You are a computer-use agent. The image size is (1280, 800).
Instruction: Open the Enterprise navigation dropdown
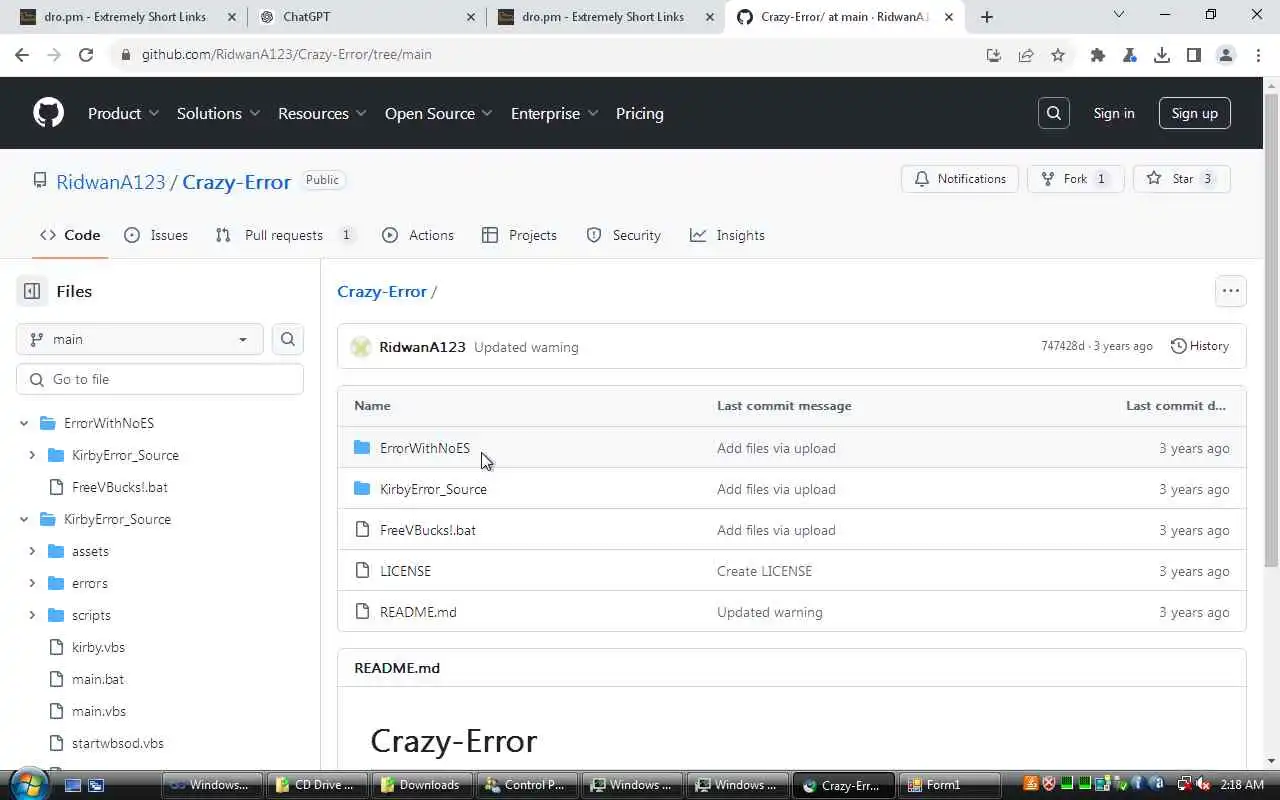554,113
